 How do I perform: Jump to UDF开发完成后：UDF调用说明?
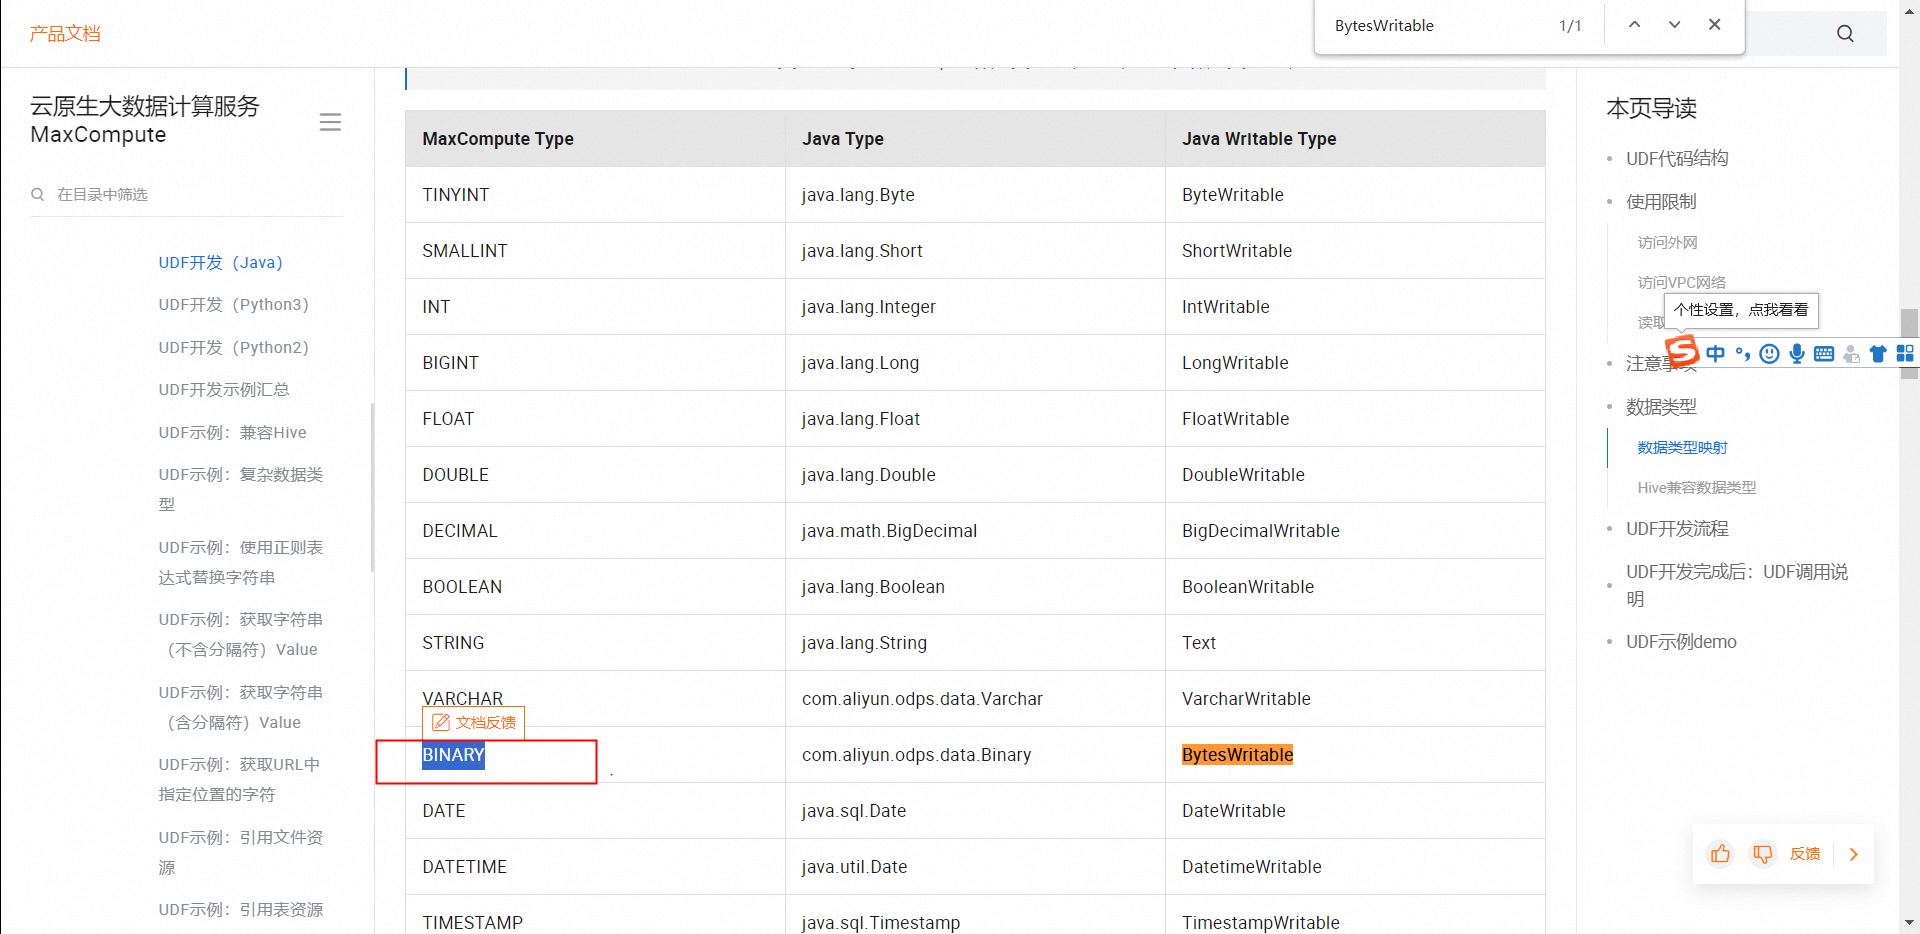[1737, 585]
